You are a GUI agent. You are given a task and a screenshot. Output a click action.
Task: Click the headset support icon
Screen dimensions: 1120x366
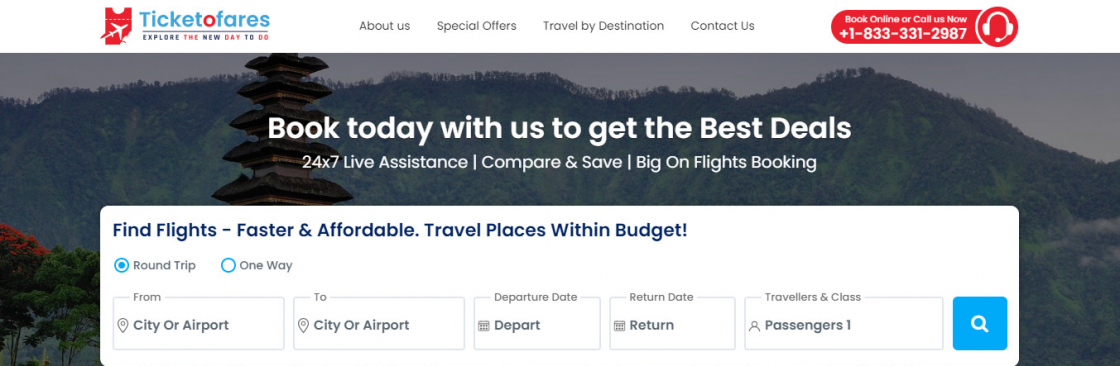coord(996,27)
